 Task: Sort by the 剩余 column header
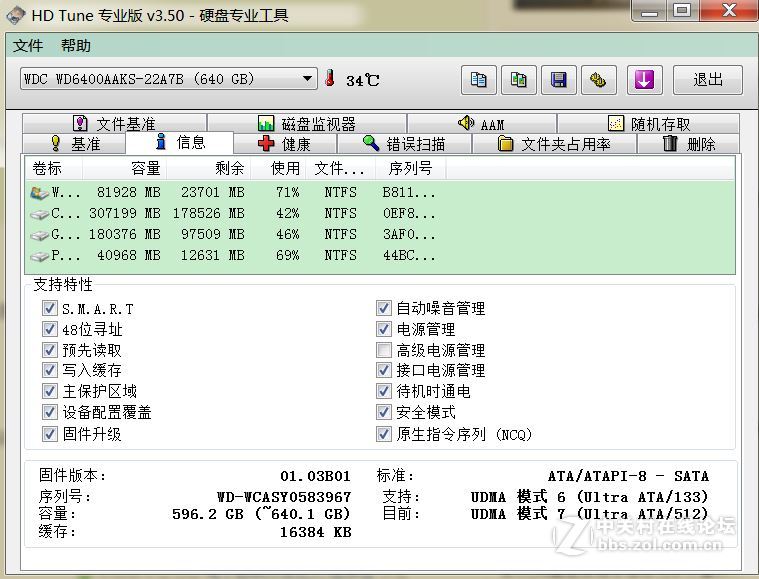(x=209, y=168)
